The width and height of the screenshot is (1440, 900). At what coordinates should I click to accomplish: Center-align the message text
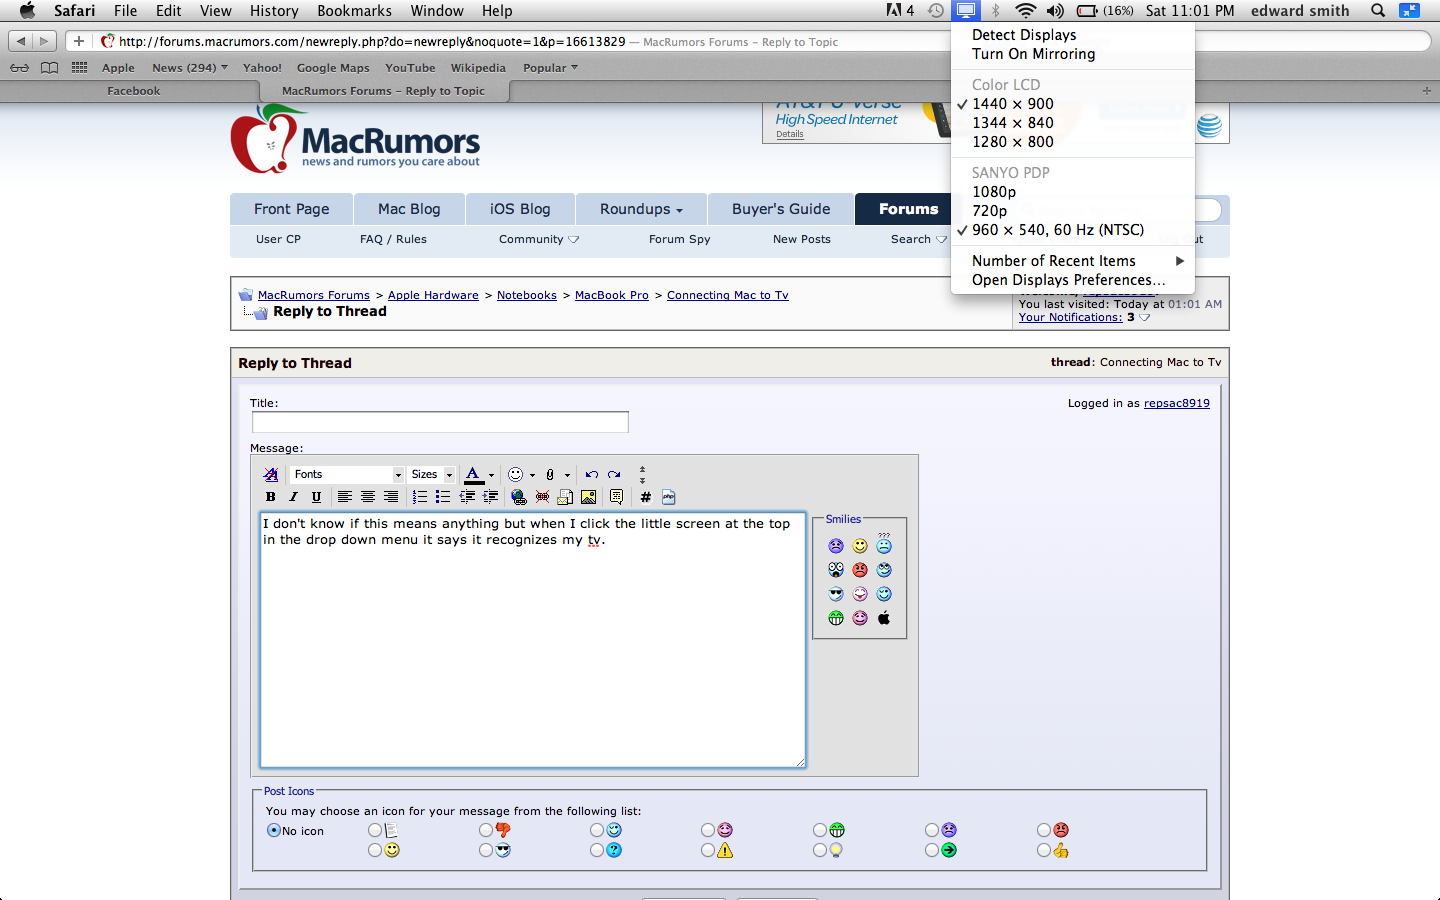(x=368, y=497)
